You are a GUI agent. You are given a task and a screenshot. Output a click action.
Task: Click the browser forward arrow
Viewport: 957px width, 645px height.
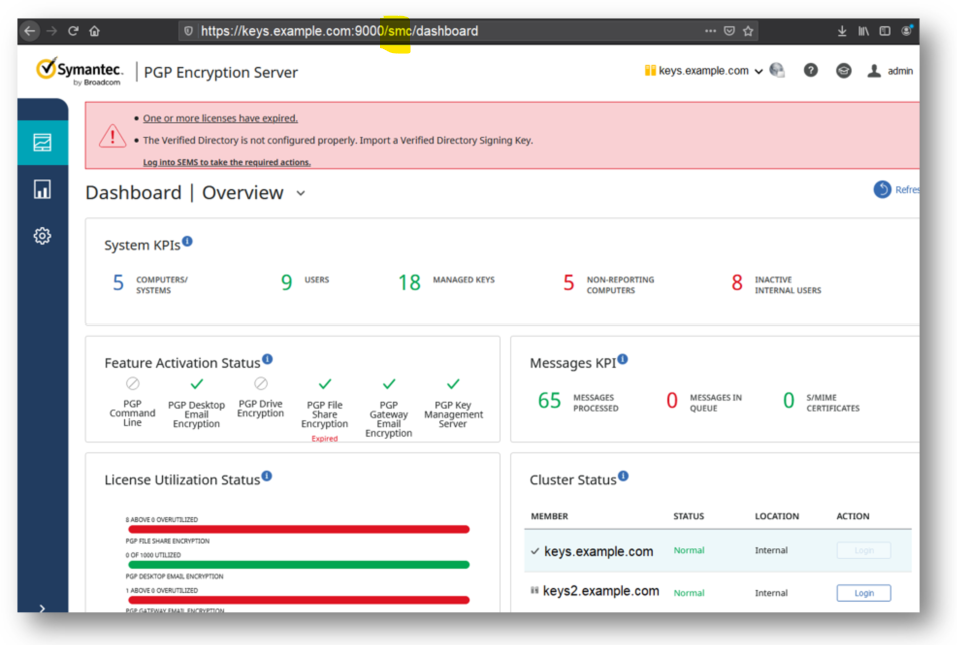[x=52, y=31]
